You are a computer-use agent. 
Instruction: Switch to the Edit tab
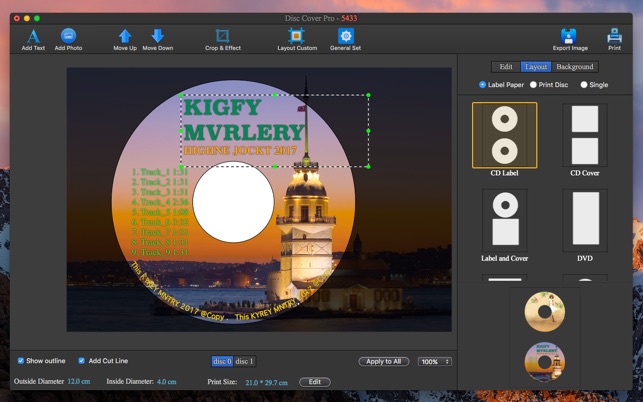coord(506,67)
